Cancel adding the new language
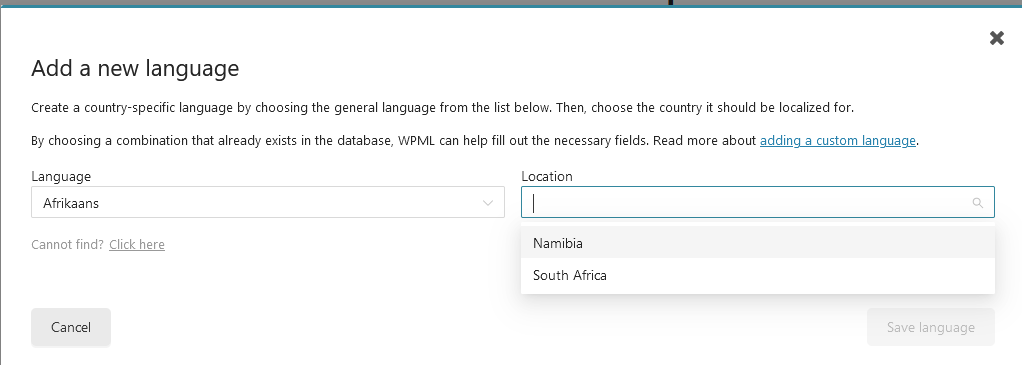Image resolution: width=1022 pixels, height=365 pixels. (71, 327)
